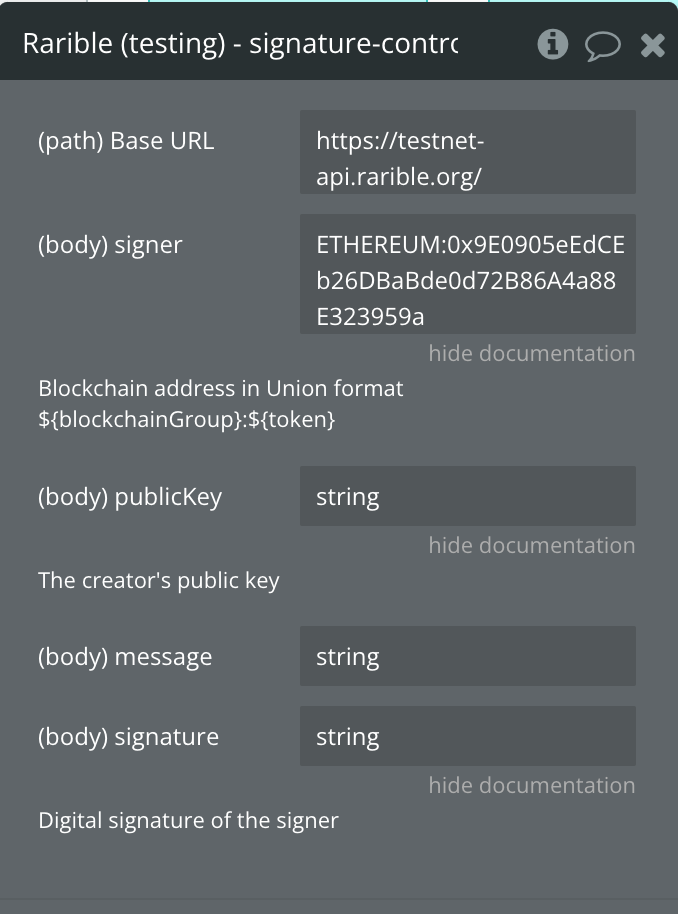Select "Digital signature of the signer" text
This screenshot has height=914, width=678.
(x=188, y=821)
